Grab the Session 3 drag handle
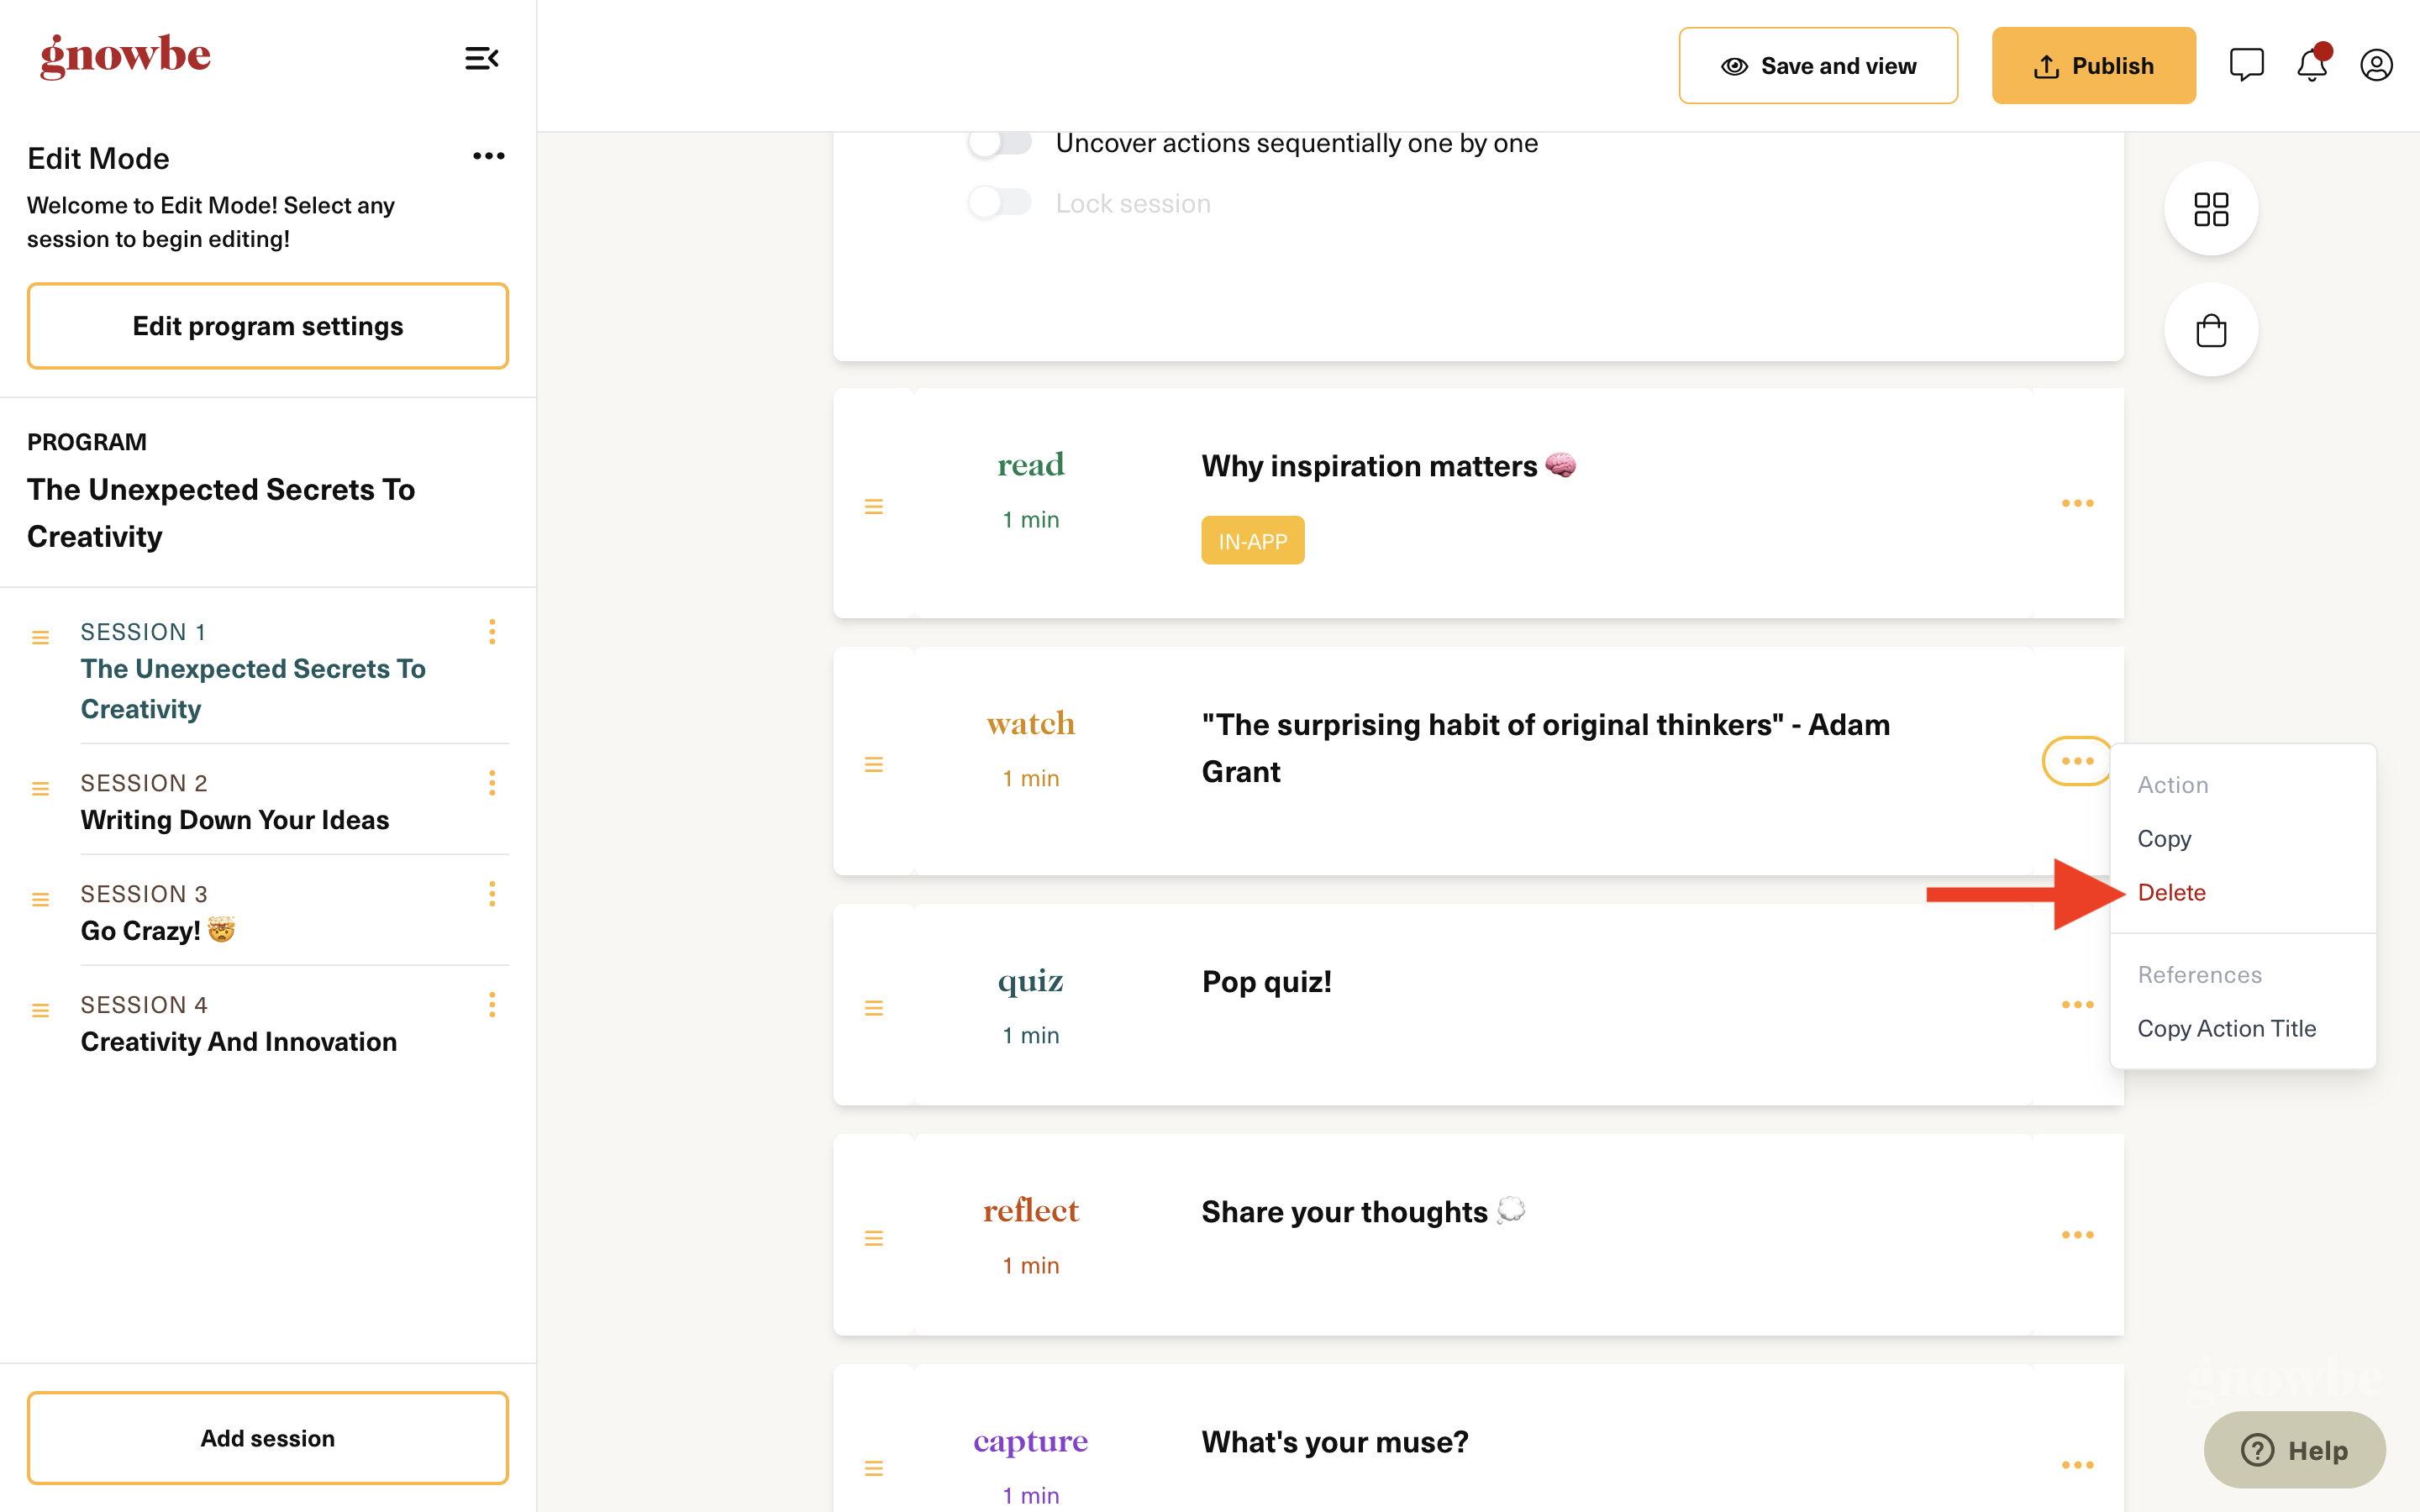 coord(40,900)
